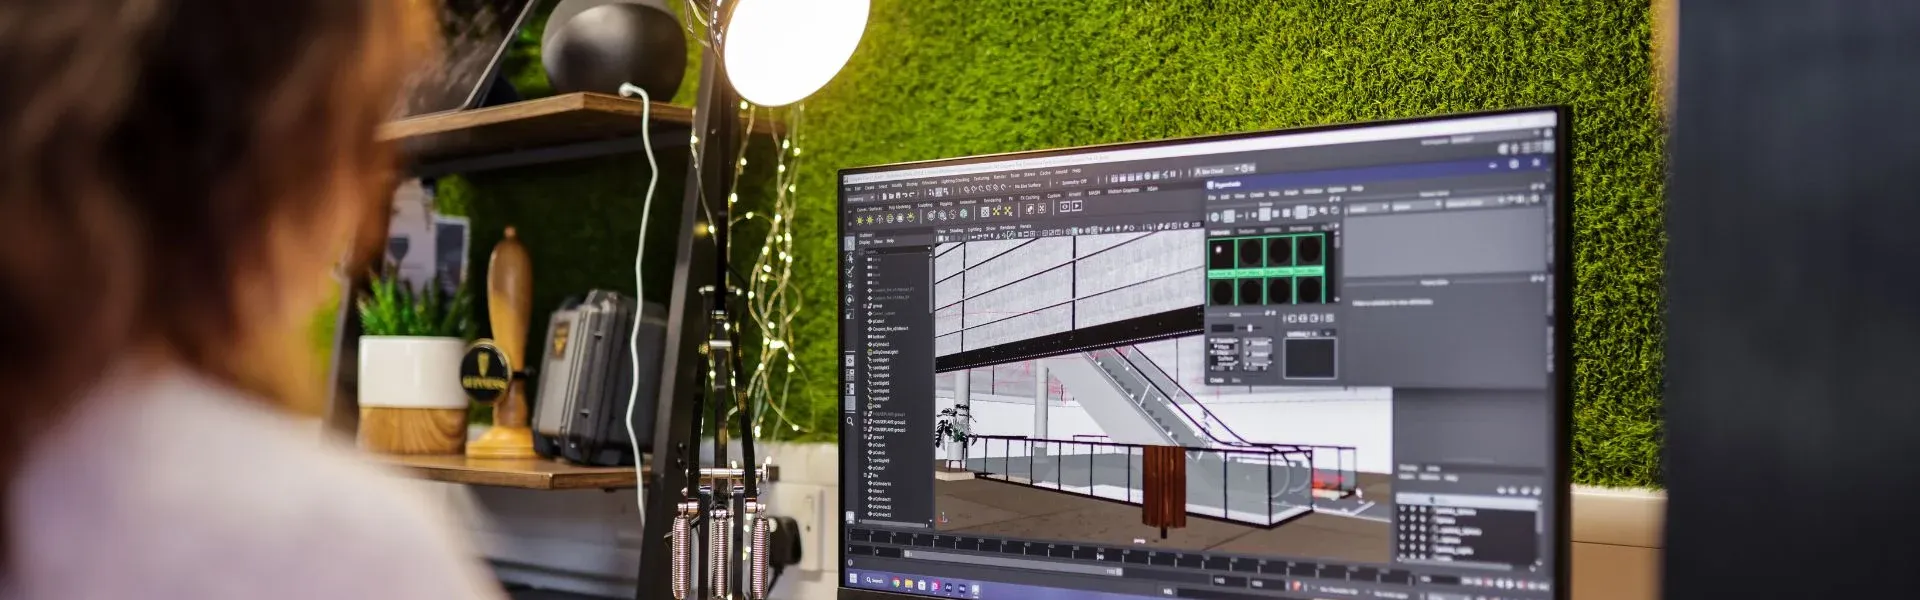This screenshot has height=600, width=1920.
Task: Open the Textures tab in Hypershade
Action: click(x=1247, y=231)
